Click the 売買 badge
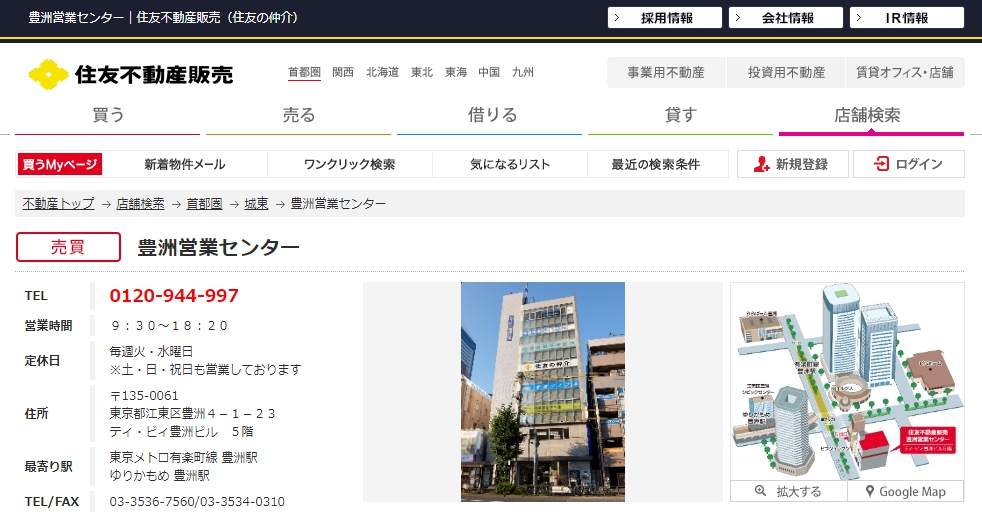 pyautogui.click(x=68, y=247)
